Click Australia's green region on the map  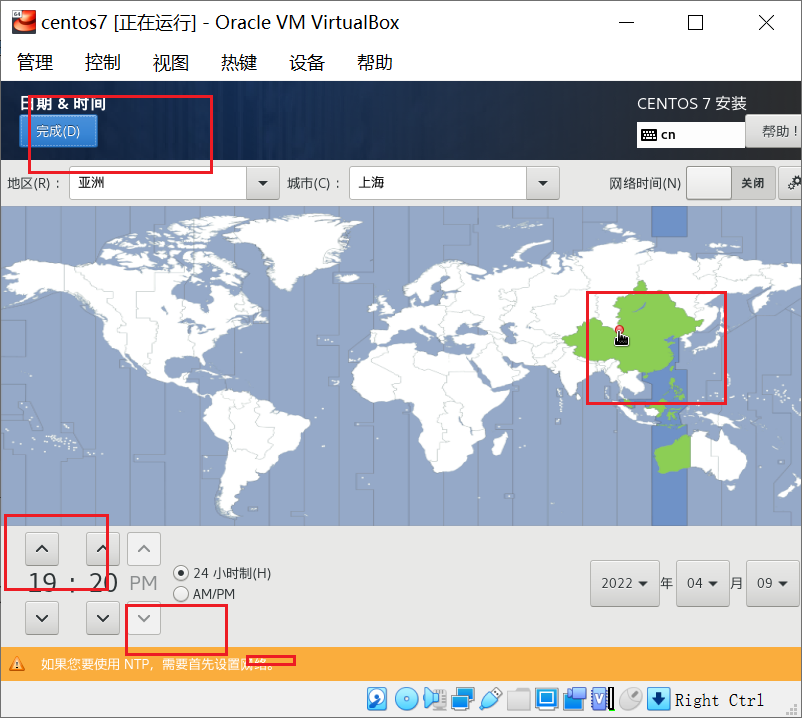point(673,454)
